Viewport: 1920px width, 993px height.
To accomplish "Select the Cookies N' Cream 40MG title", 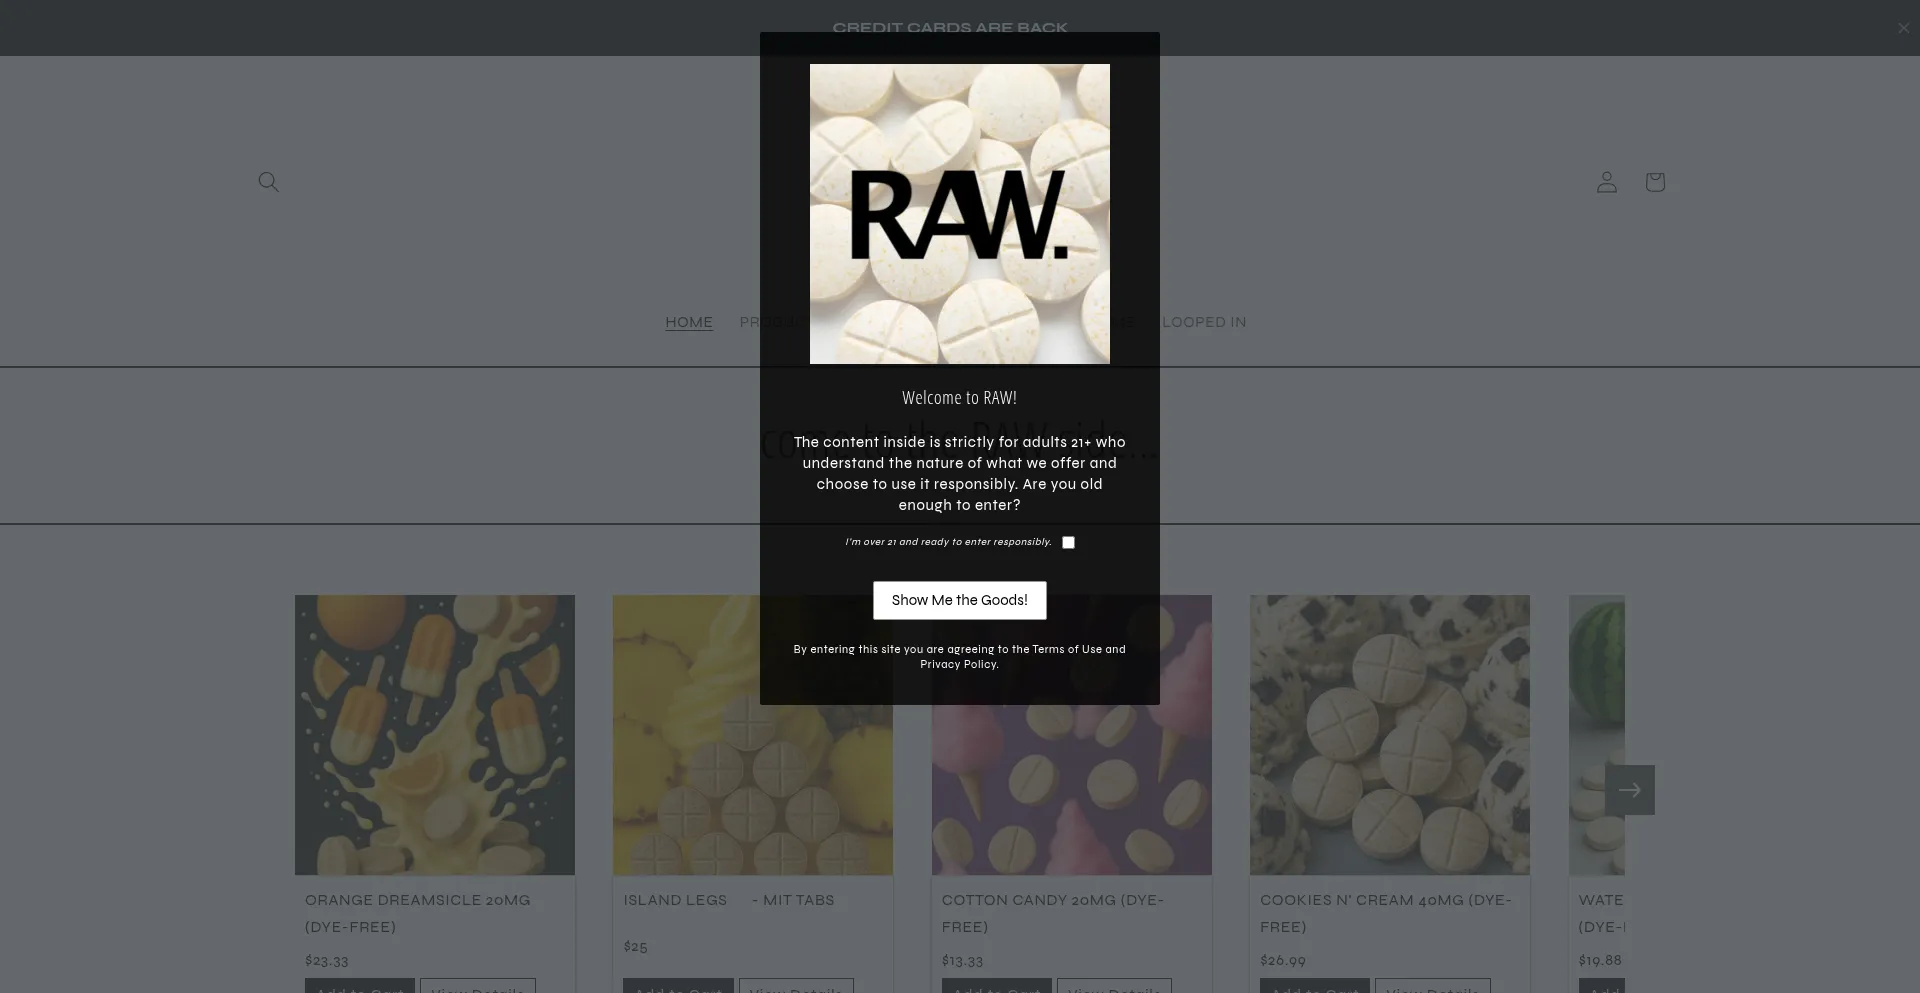I will coord(1385,913).
